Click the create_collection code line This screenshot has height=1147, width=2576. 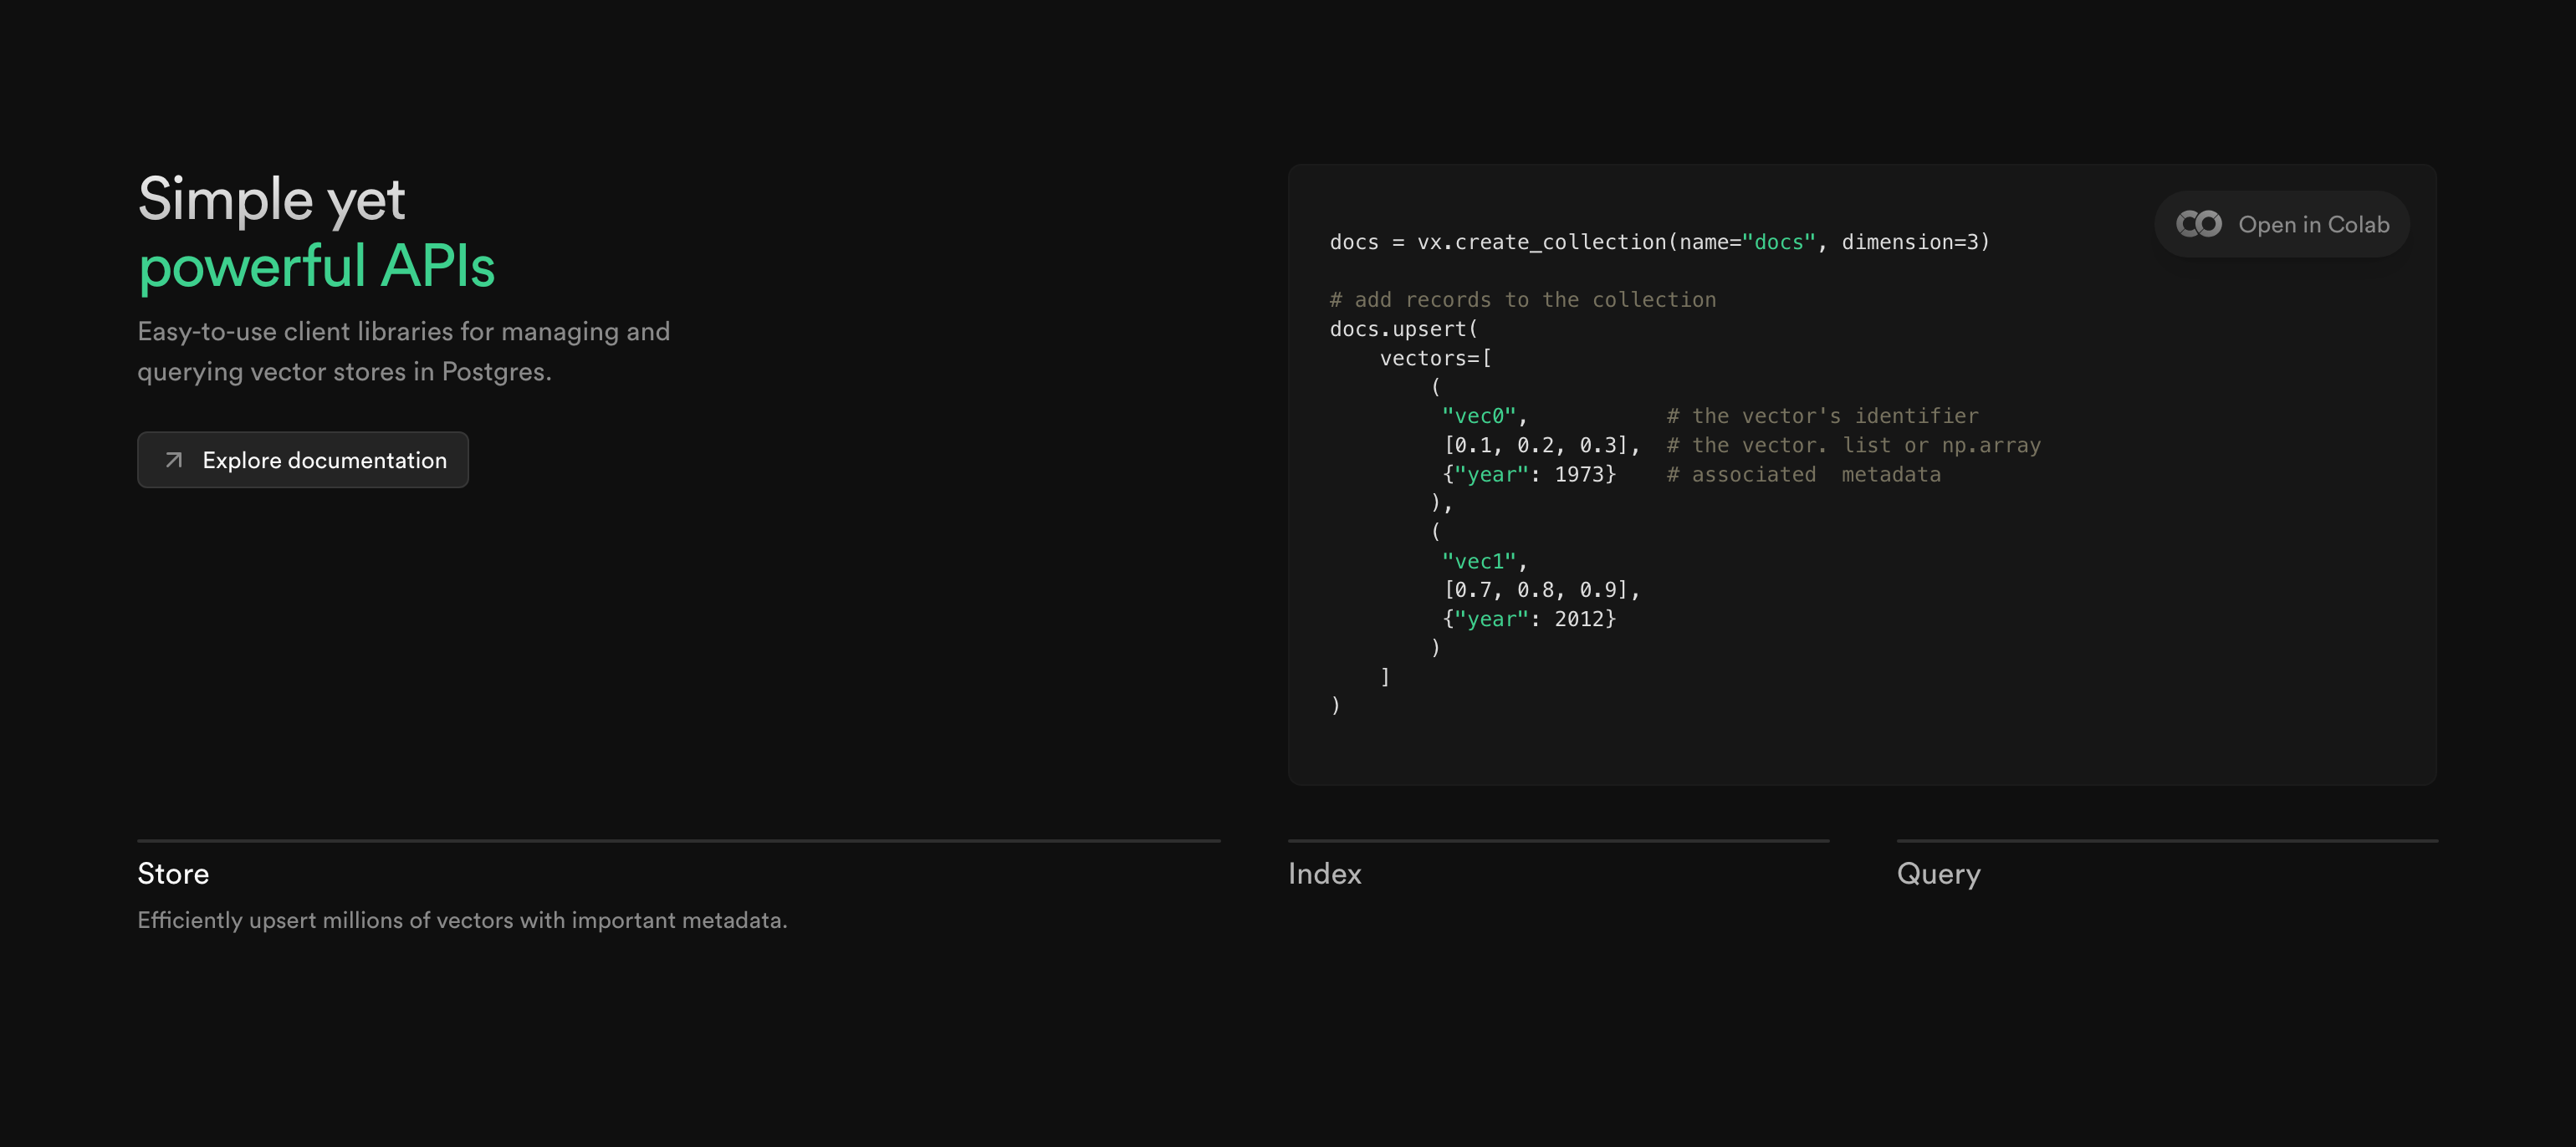1658,242
